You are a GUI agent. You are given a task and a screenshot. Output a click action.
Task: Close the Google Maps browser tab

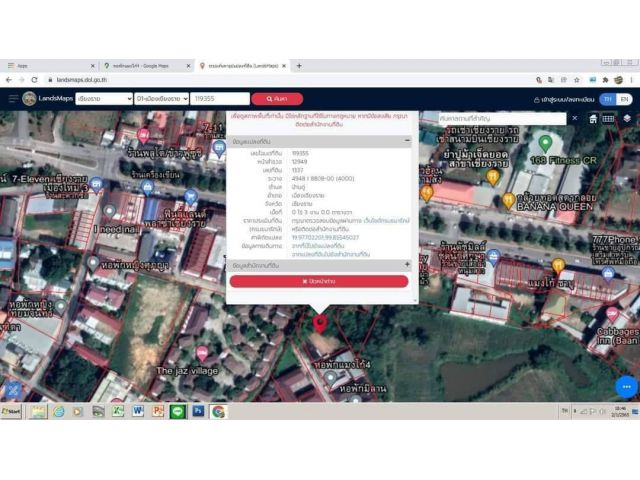pos(188,66)
